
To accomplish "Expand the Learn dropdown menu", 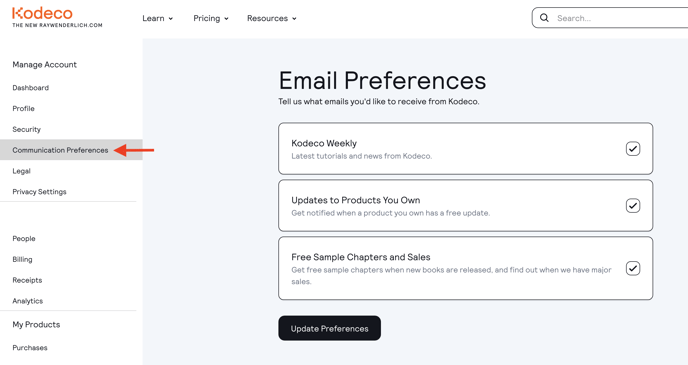I will pyautogui.click(x=158, y=18).
